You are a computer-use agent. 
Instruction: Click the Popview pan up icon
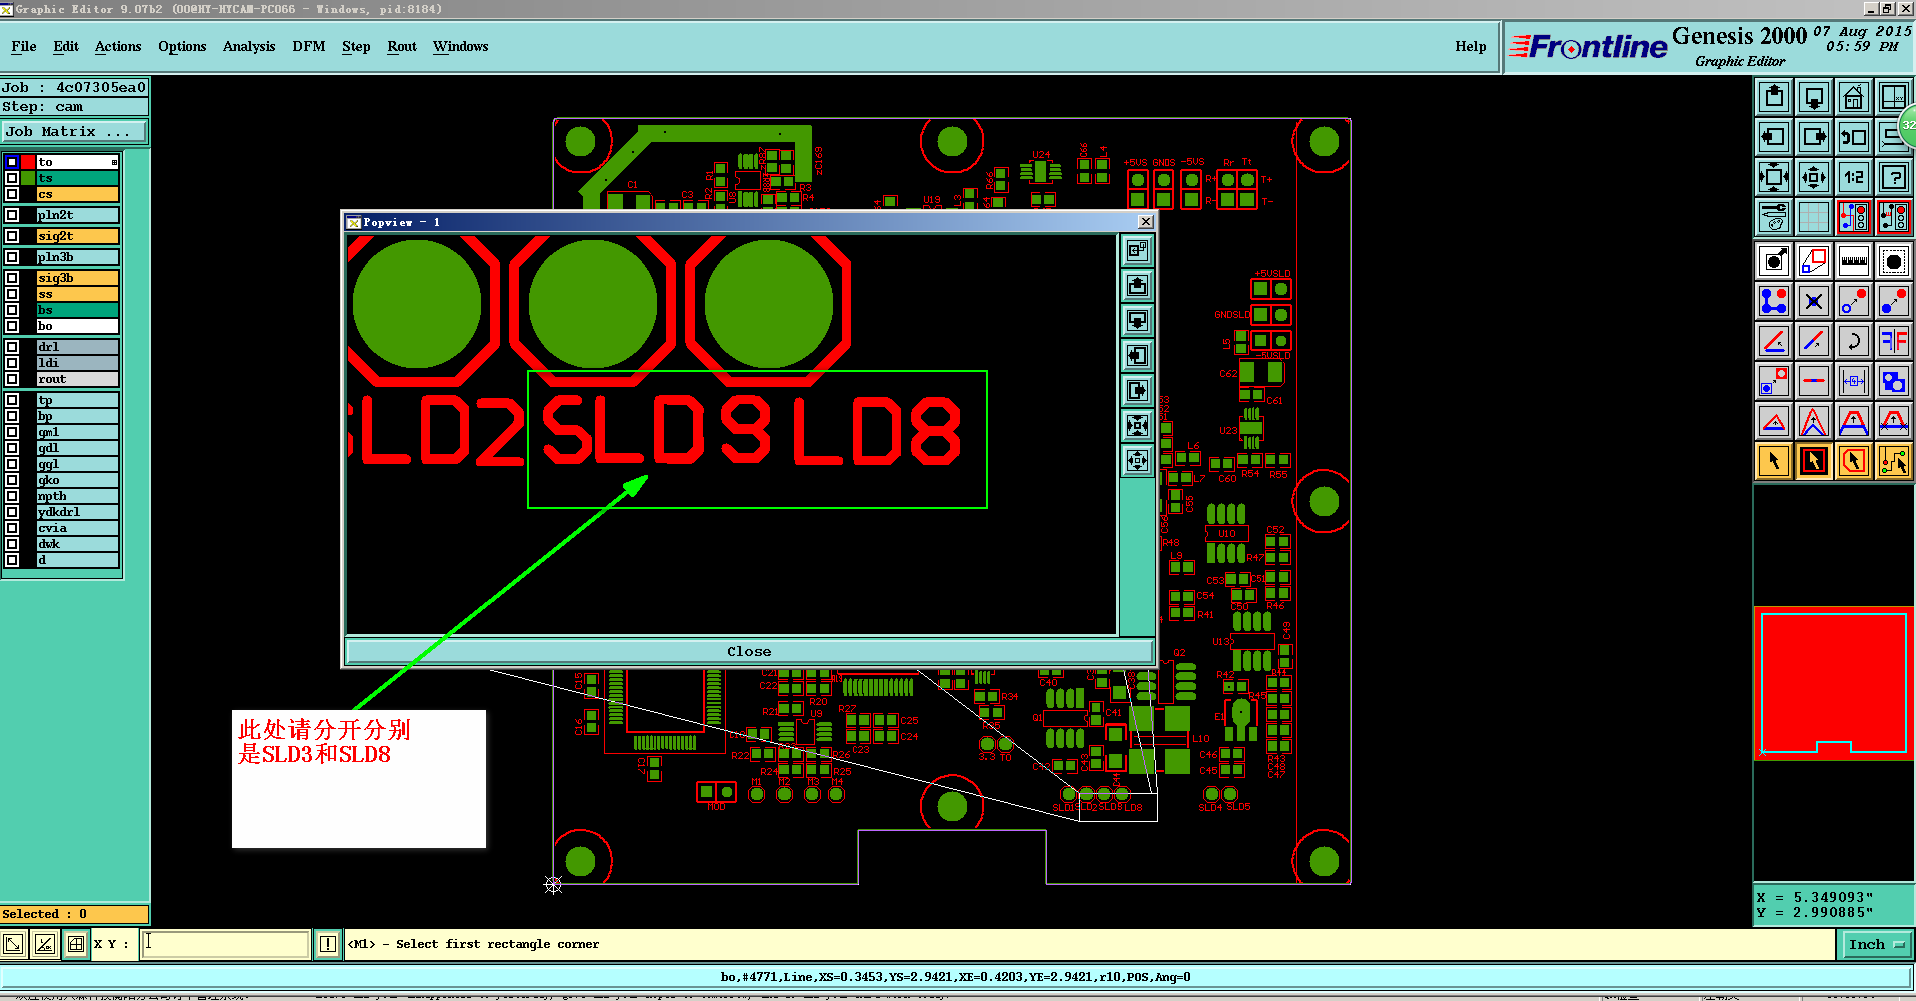[1137, 286]
